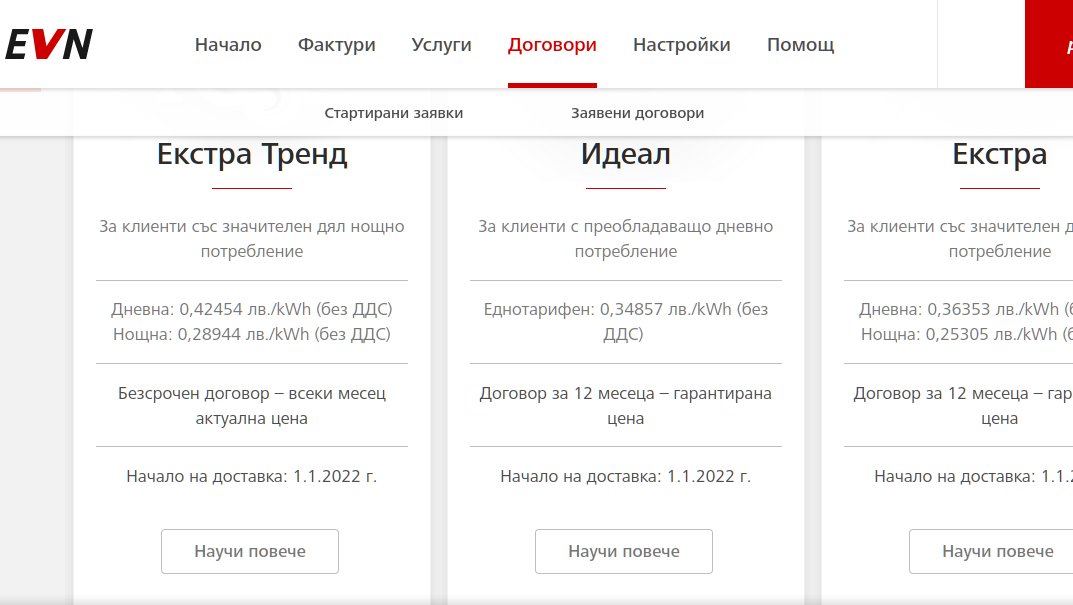
Task: Open the Начало menu item
Action: coord(228,44)
